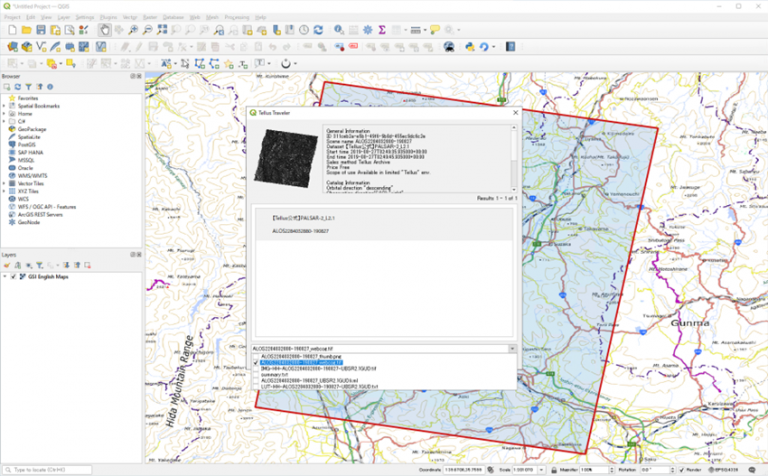Select the Identify Features tool
The height and width of the screenshot is (476, 768).
coord(338,30)
